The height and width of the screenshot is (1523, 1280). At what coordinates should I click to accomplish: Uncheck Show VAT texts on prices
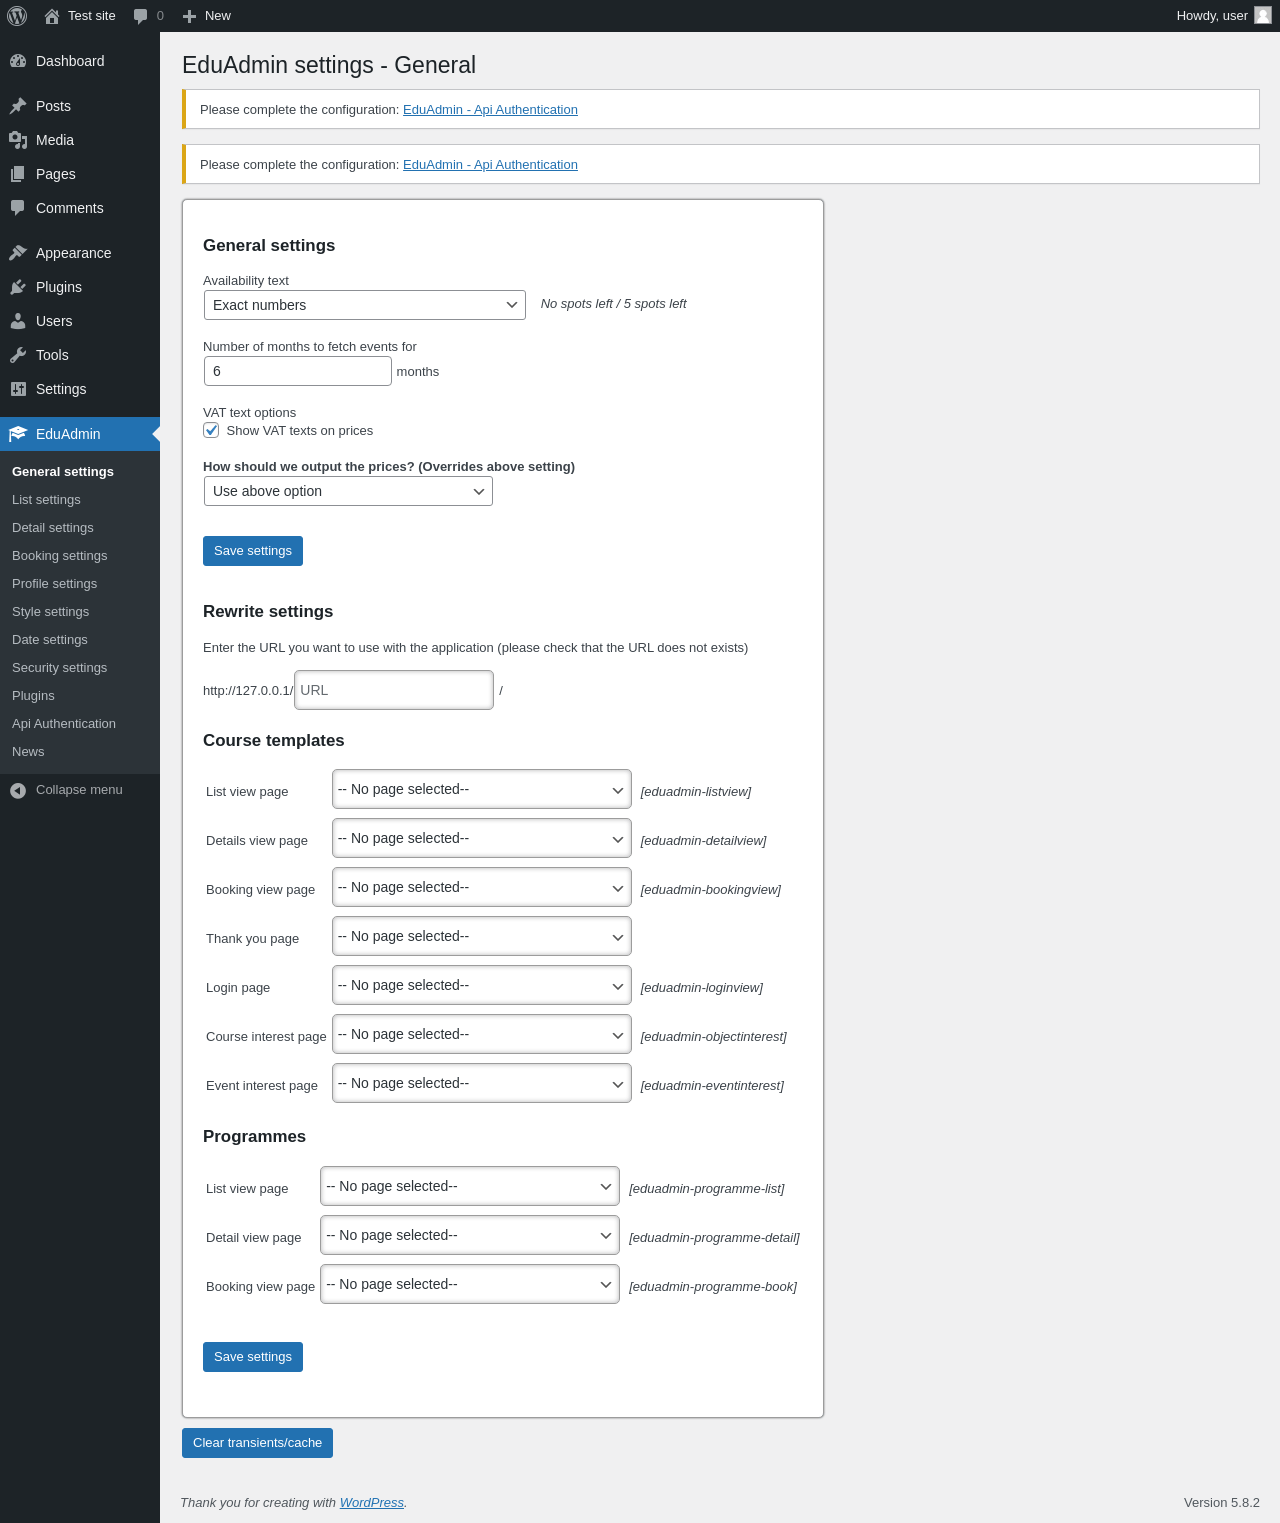point(211,430)
